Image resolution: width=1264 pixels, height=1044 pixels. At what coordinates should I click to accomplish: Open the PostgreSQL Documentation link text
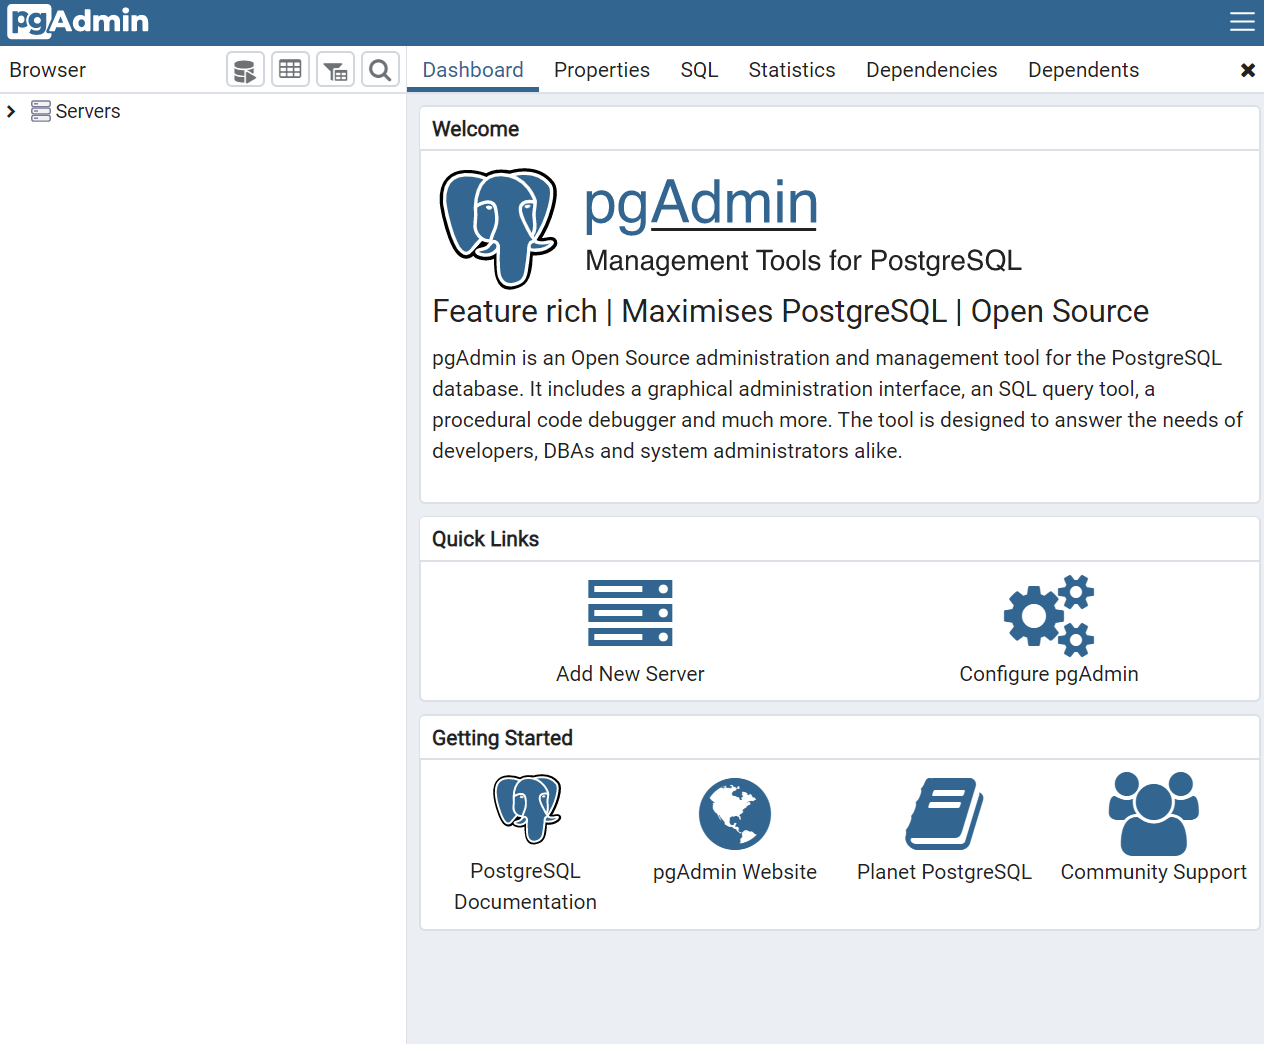526,886
